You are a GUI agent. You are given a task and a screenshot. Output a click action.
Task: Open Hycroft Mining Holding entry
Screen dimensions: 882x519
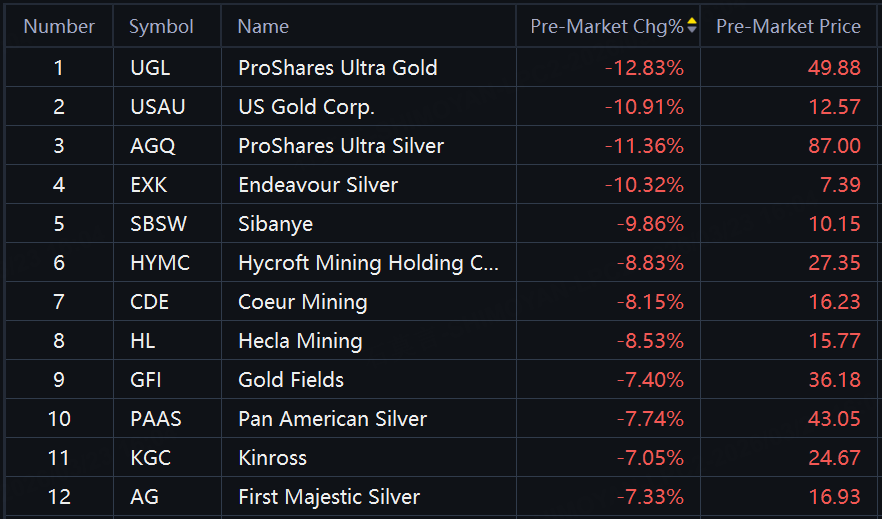(367, 263)
